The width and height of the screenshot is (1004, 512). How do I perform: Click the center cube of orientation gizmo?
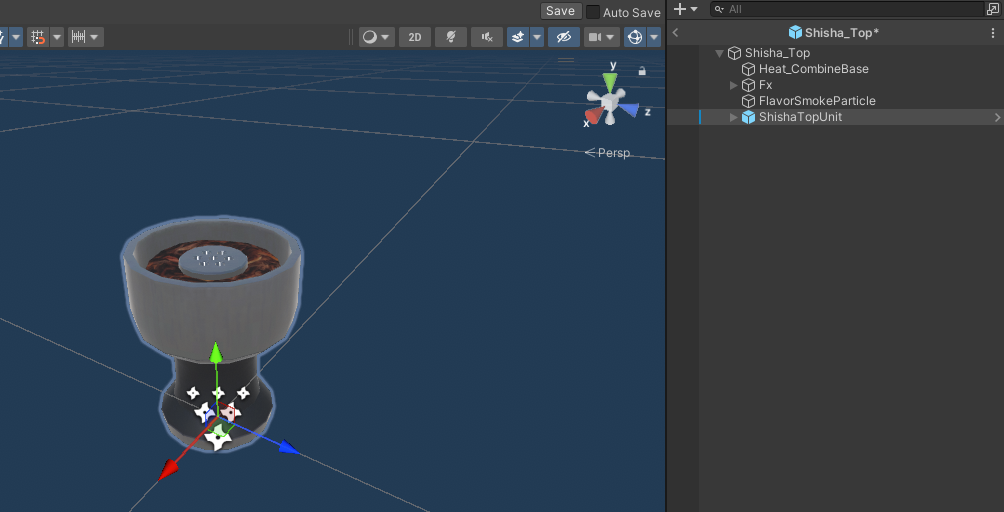click(610, 102)
